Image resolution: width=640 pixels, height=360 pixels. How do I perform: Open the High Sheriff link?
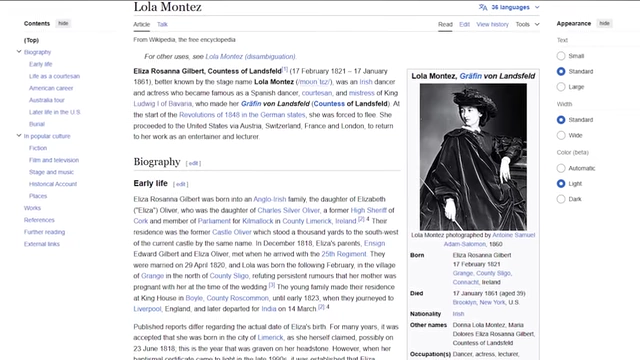point(369,210)
